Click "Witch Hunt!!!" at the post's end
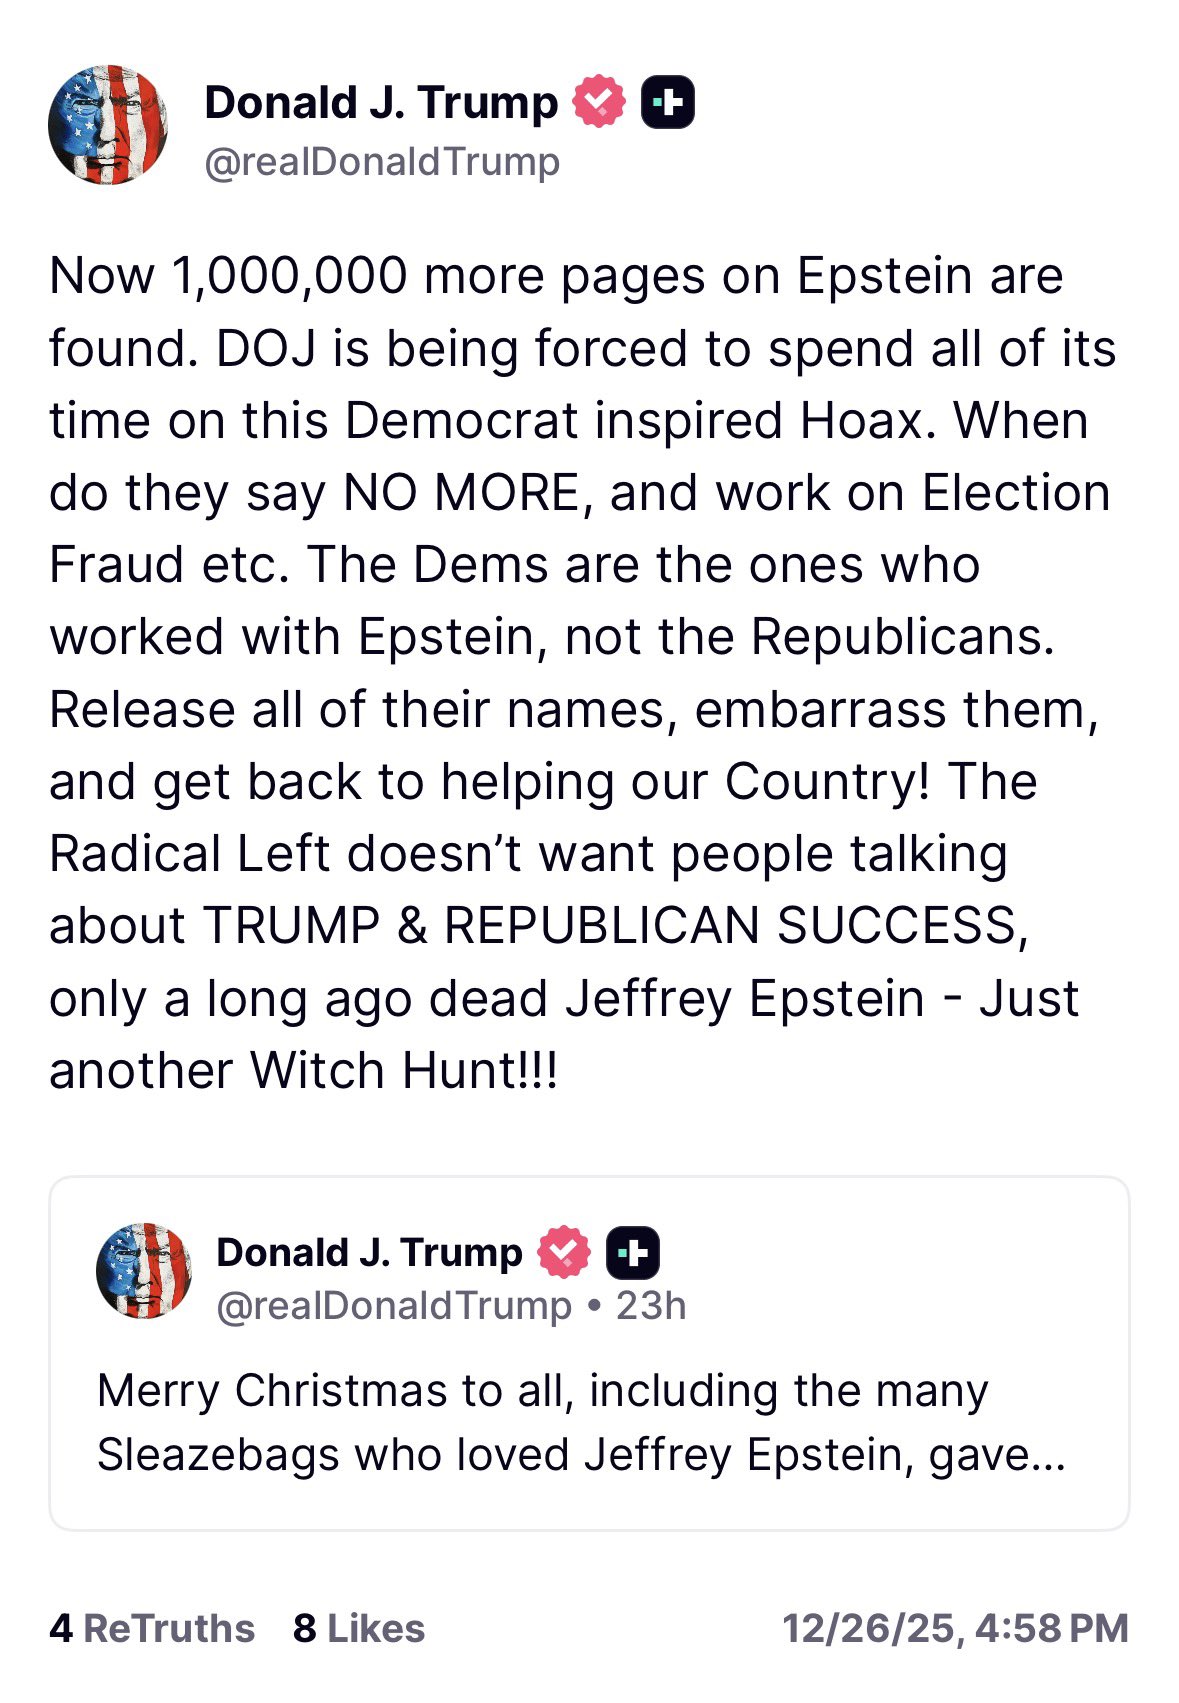The image size is (1179, 1703). click(404, 1070)
